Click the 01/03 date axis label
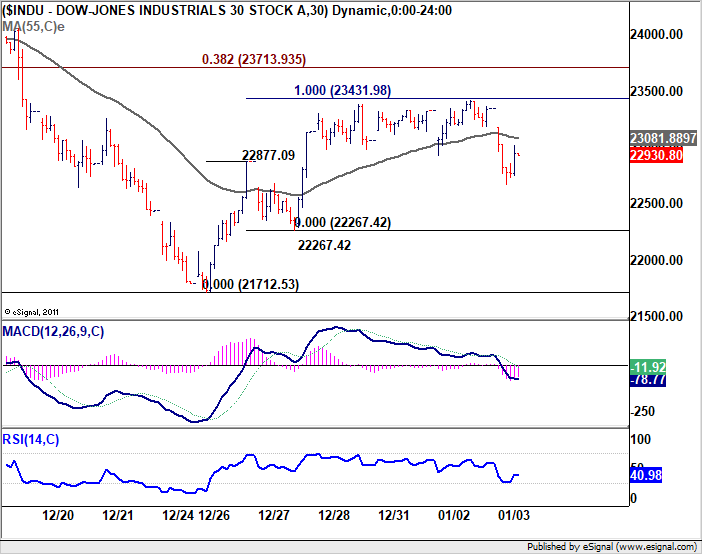702x554 pixels. 514,515
